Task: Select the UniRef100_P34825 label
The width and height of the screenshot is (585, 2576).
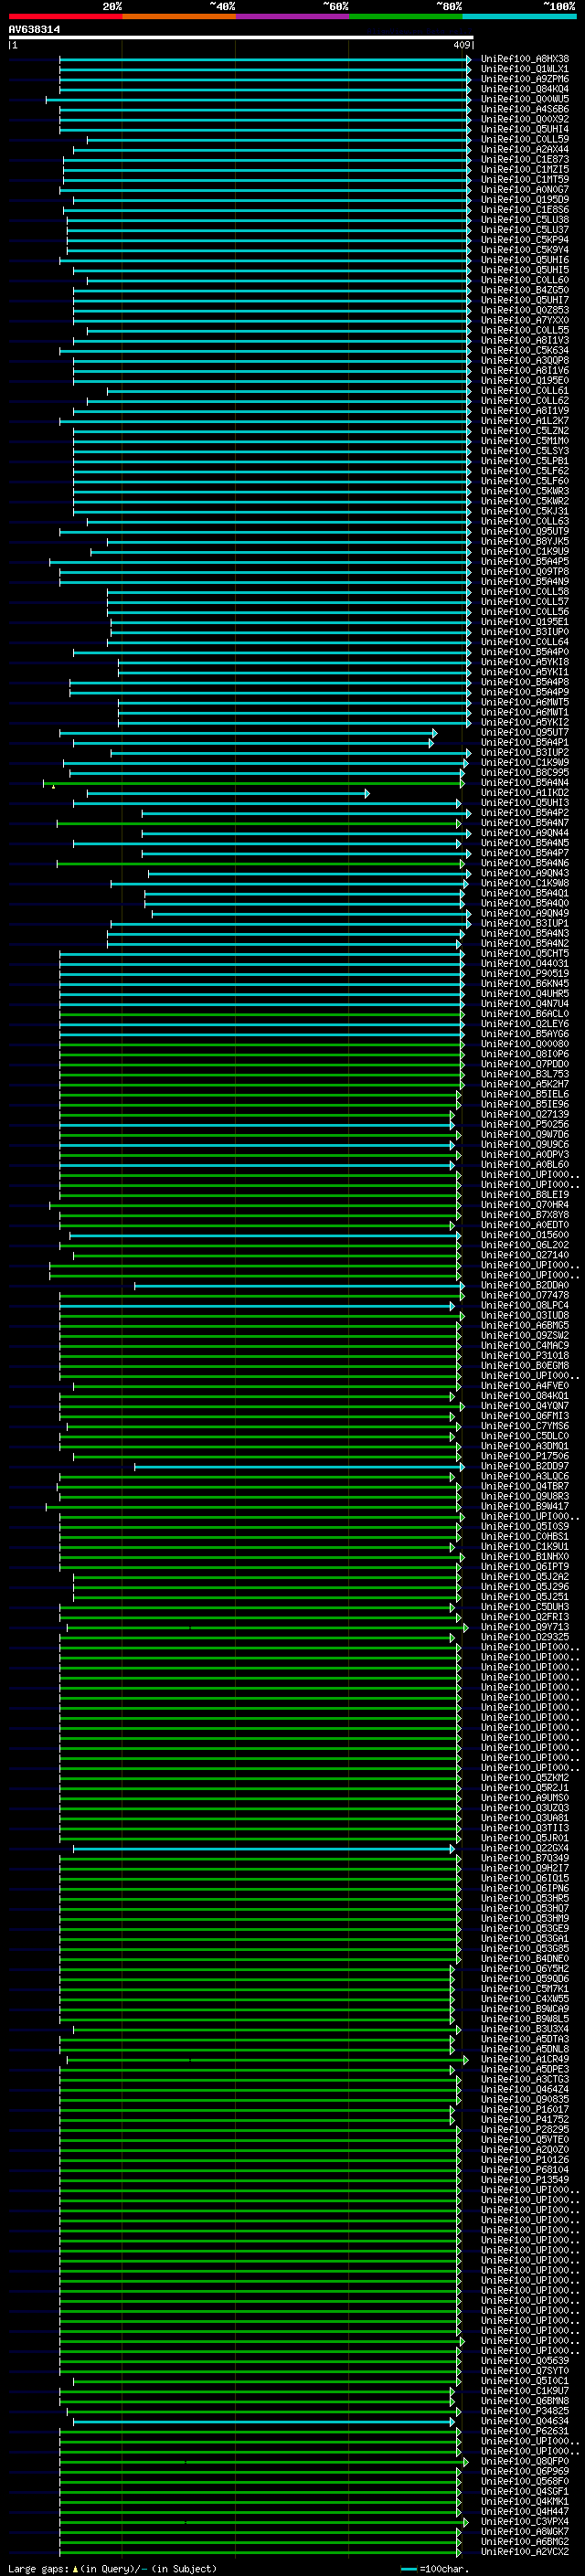Action: 525,2411
